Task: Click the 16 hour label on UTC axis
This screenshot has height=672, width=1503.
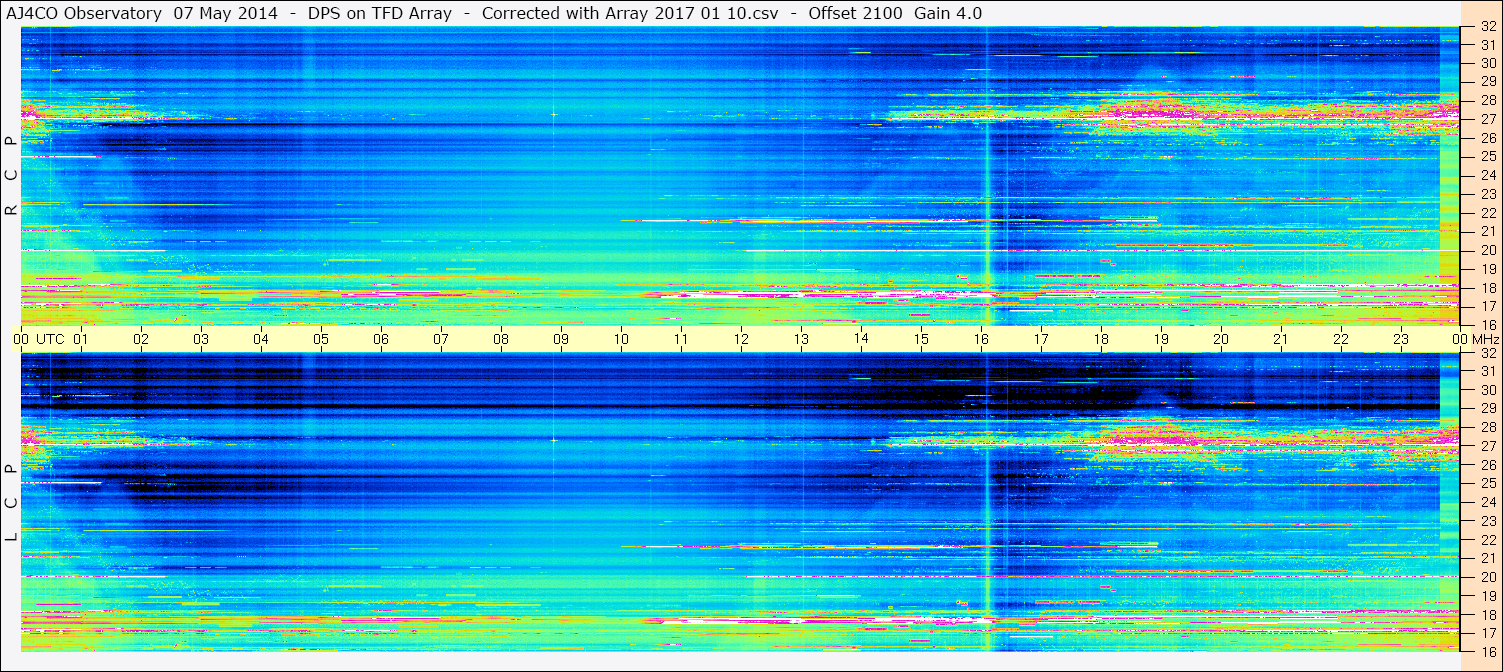Action: (981, 339)
